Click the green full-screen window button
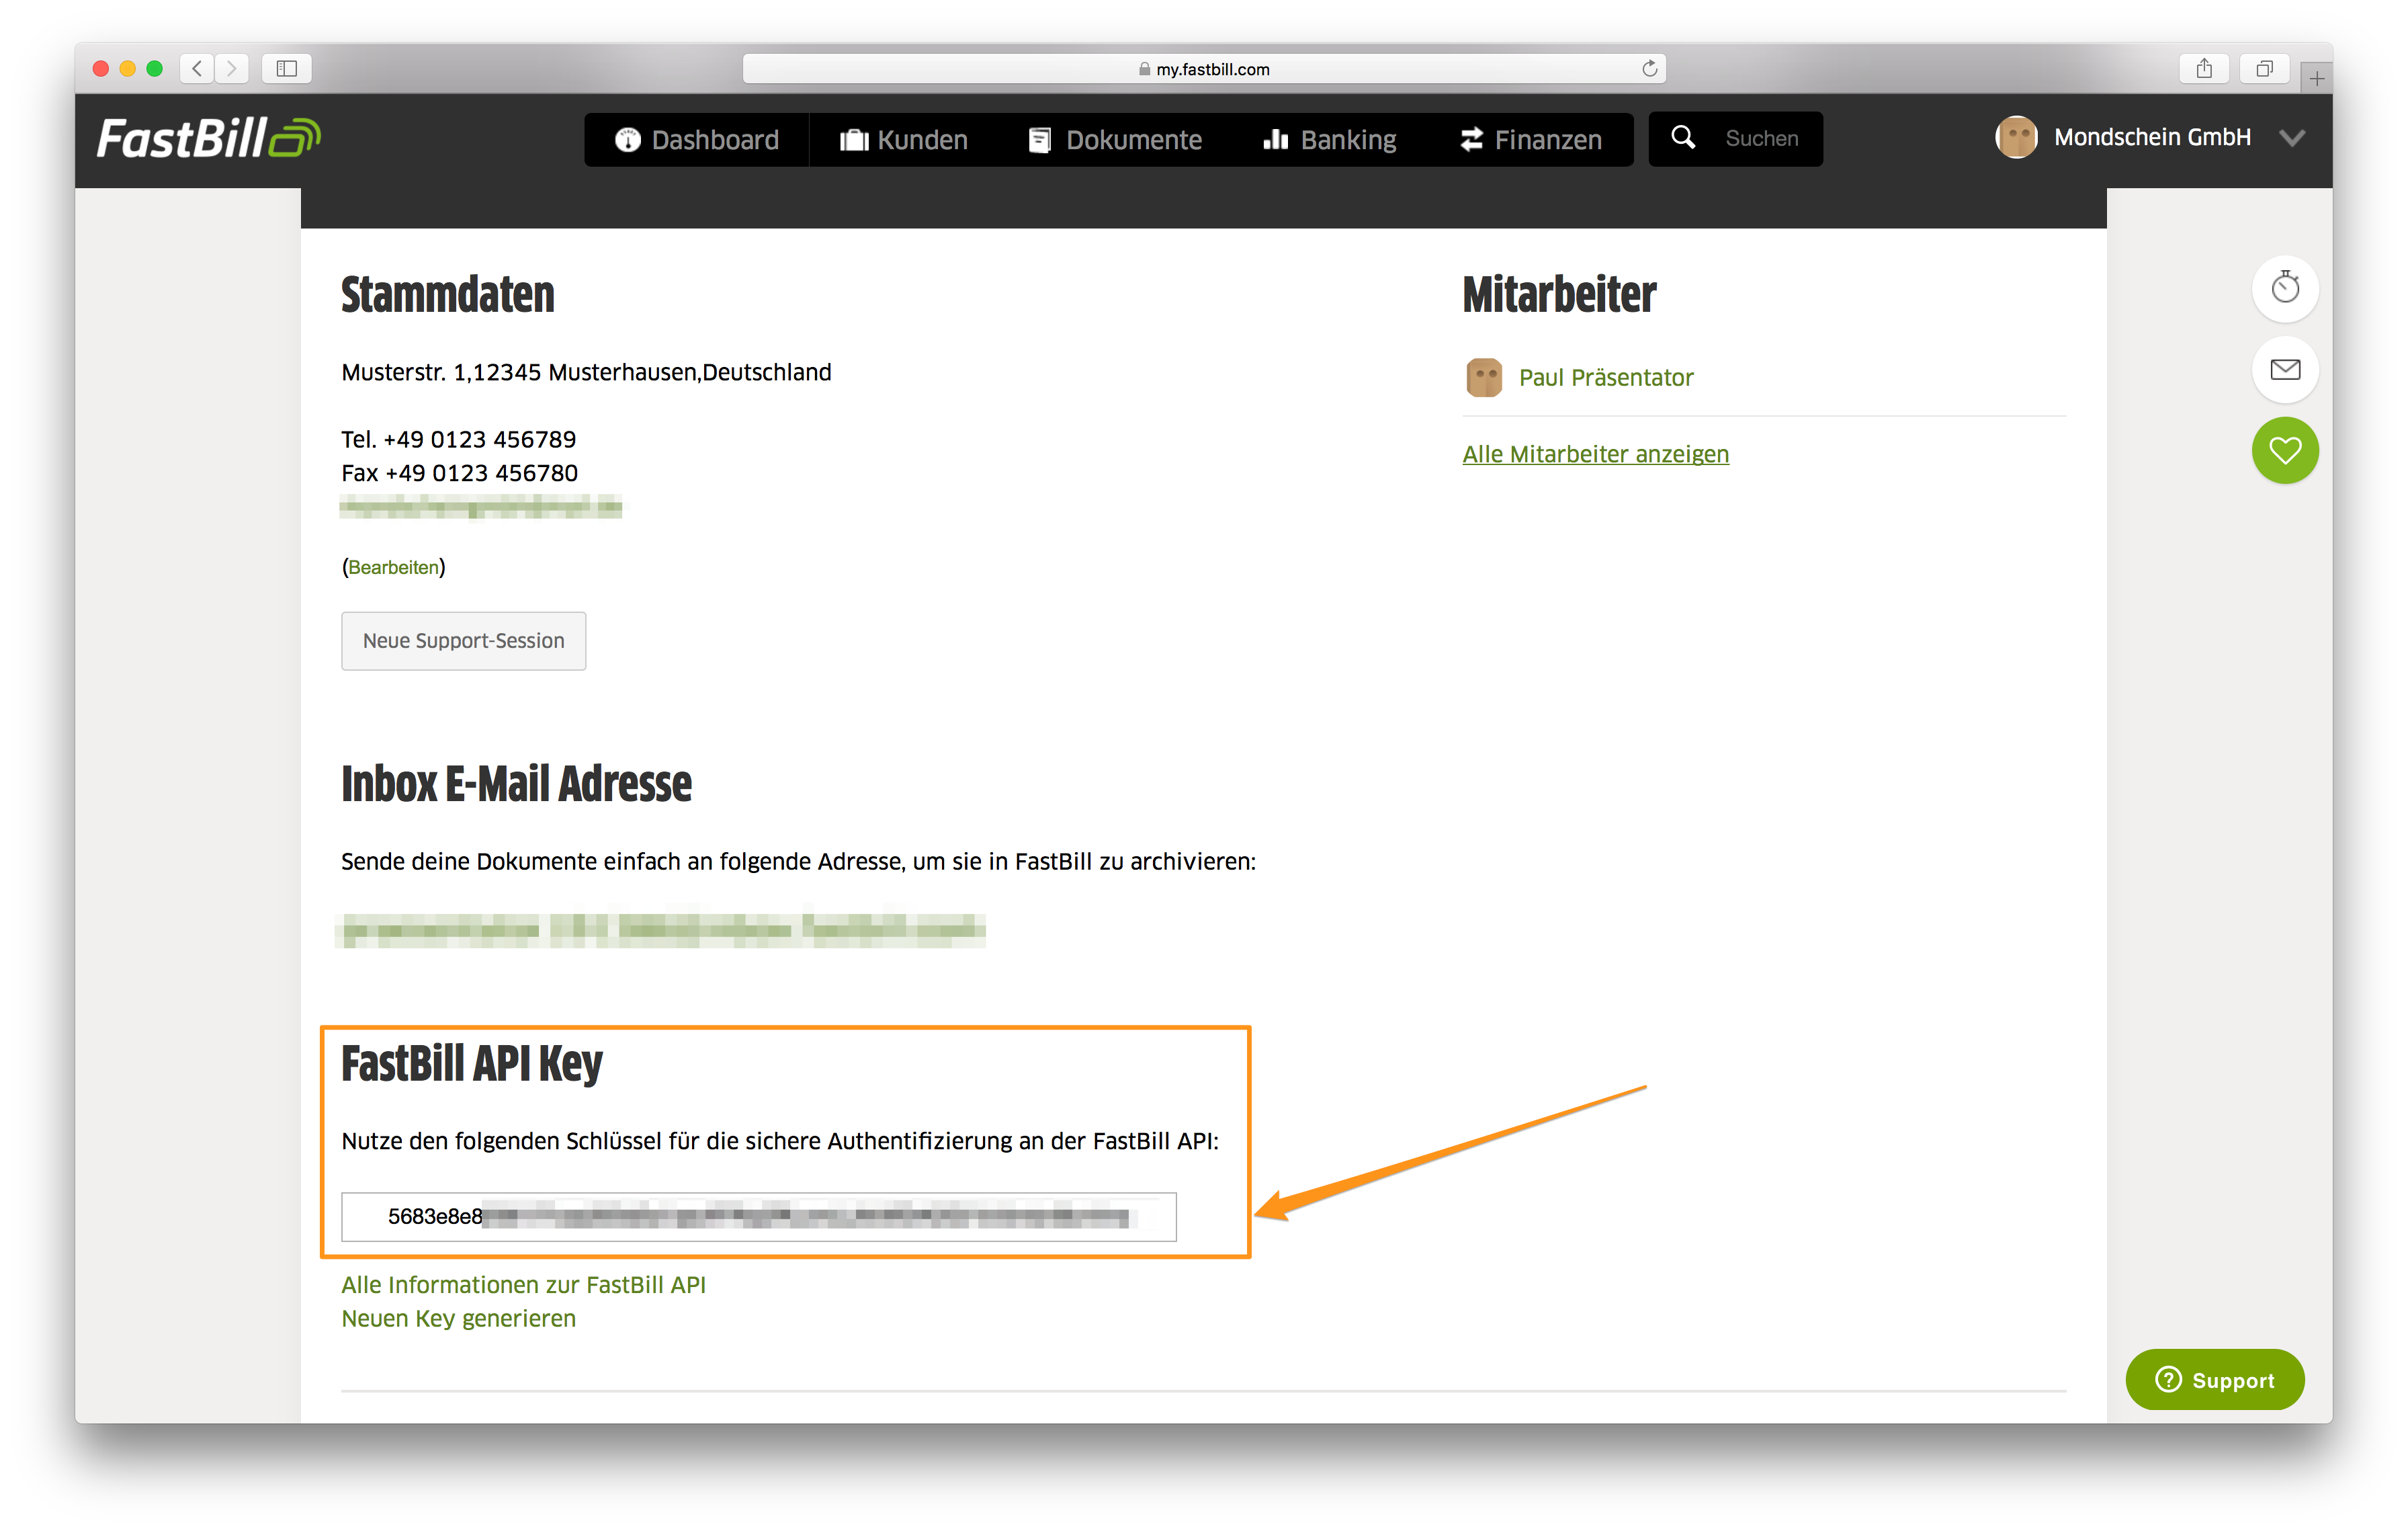The width and height of the screenshot is (2408, 1531). coord(155,68)
